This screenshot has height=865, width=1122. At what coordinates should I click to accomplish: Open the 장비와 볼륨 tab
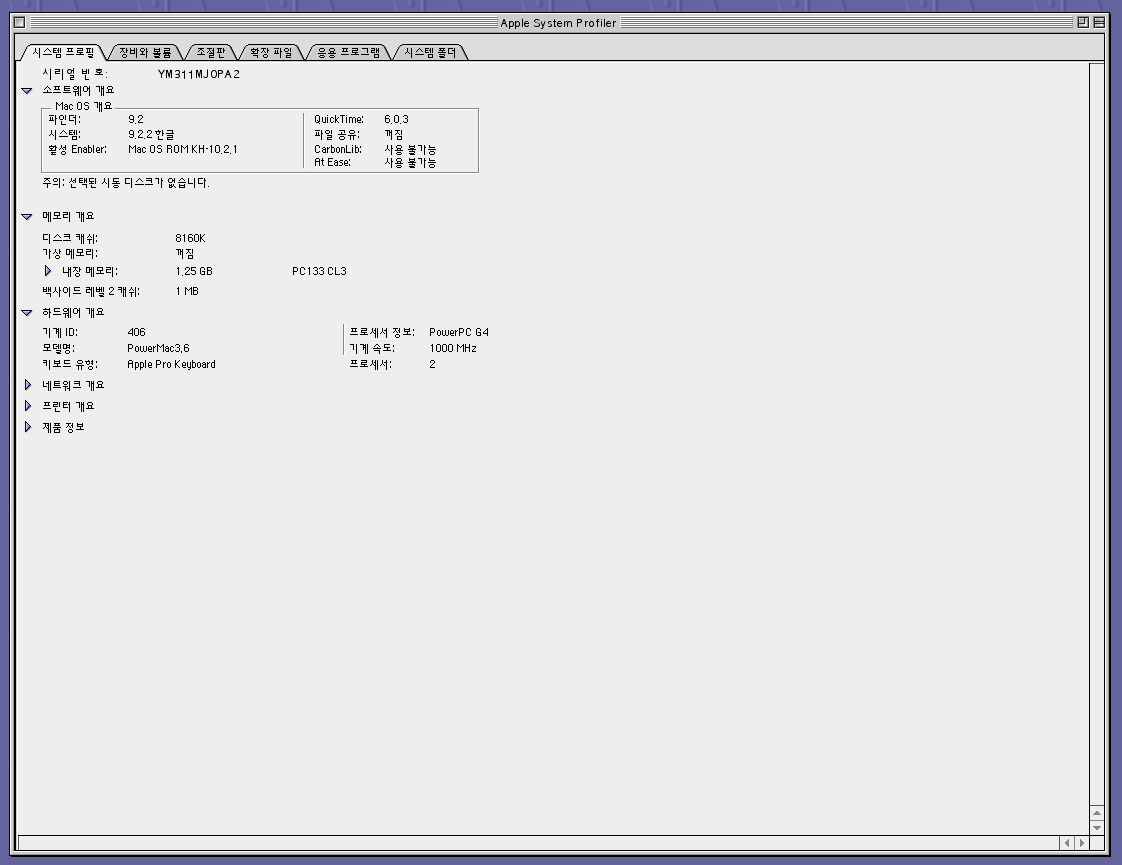tap(145, 52)
